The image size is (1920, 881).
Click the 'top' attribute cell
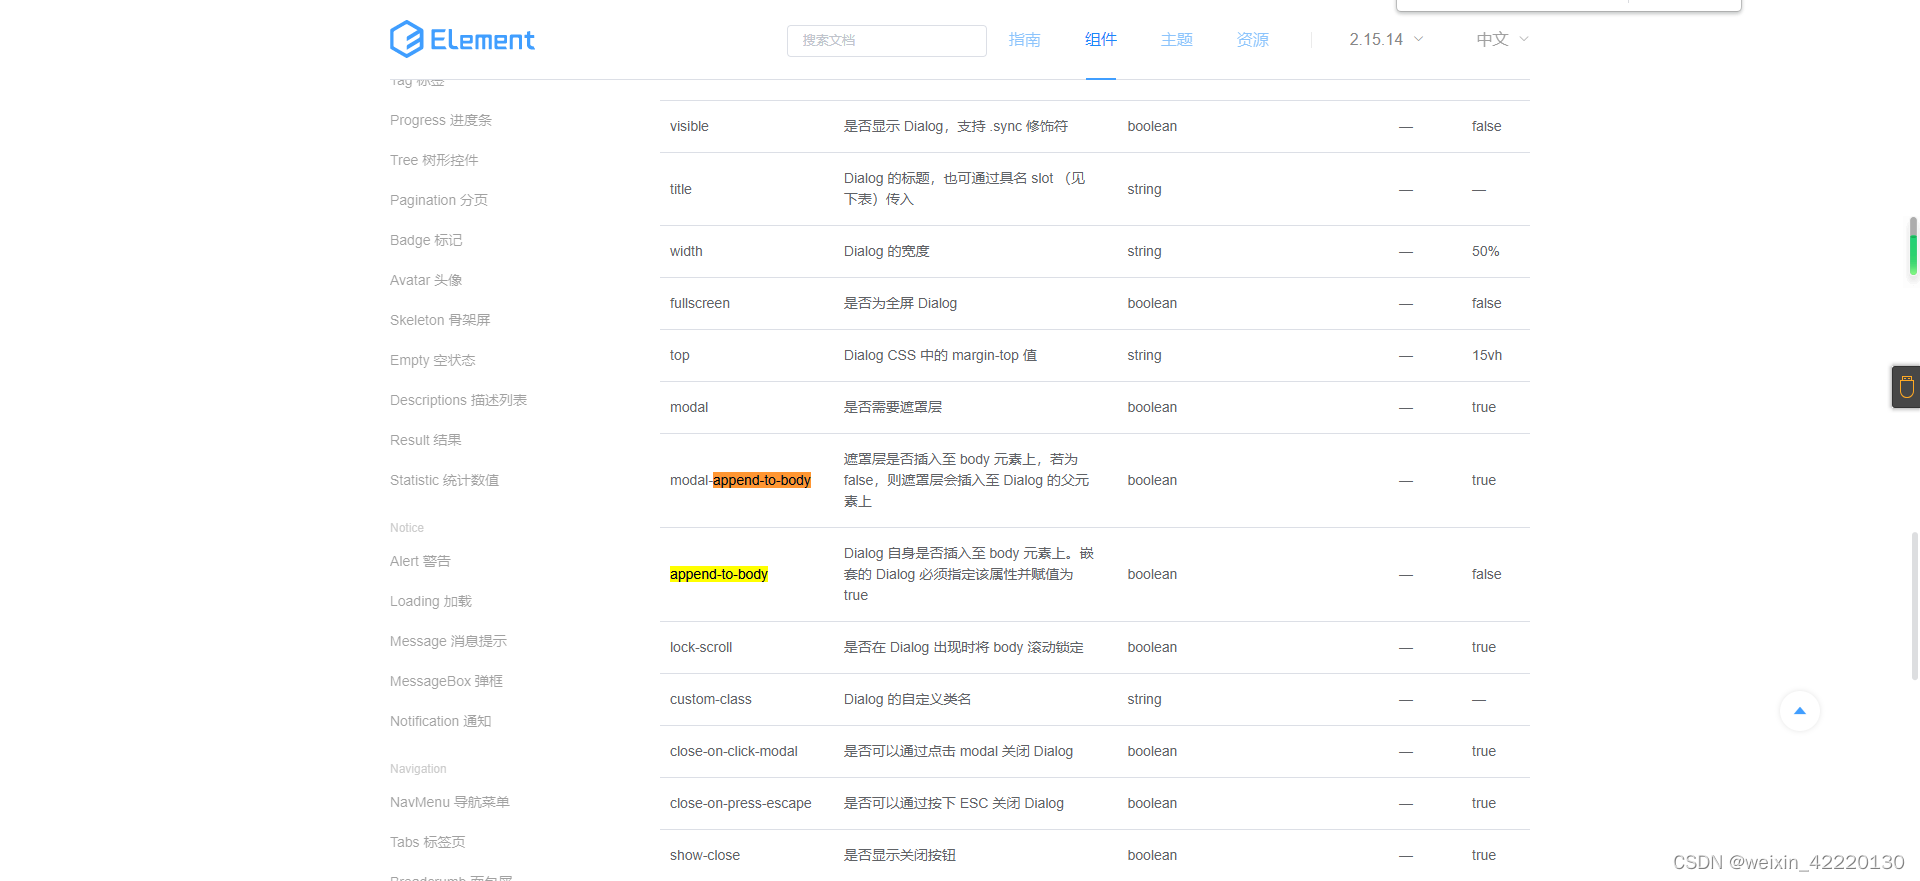pos(680,355)
